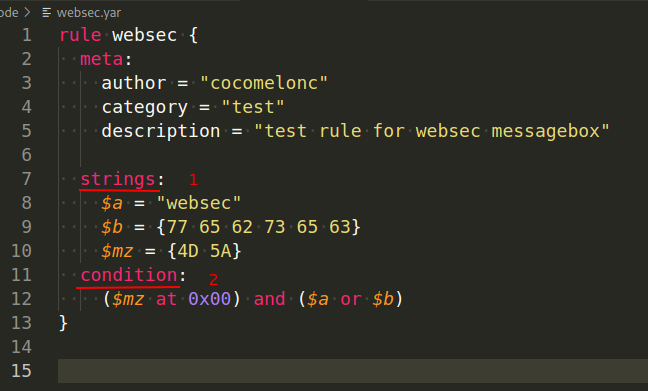Viewport: 648px width, 391px height.
Task: Click the description string on line 5
Action: (431, 131)
